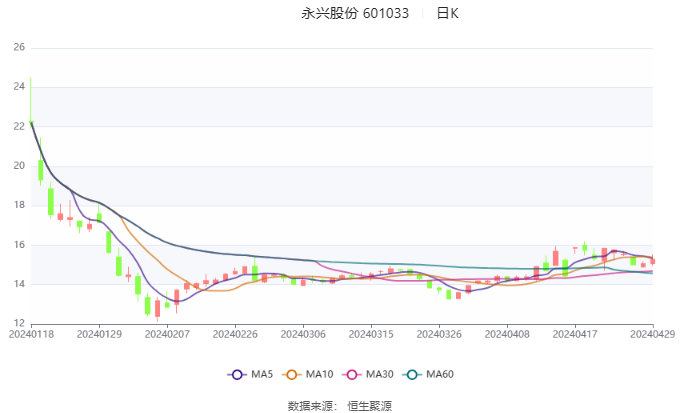Click the x-axis date 20240226
Image resolution: width=680 pixels, height=413 pixels.
point(235,334)
